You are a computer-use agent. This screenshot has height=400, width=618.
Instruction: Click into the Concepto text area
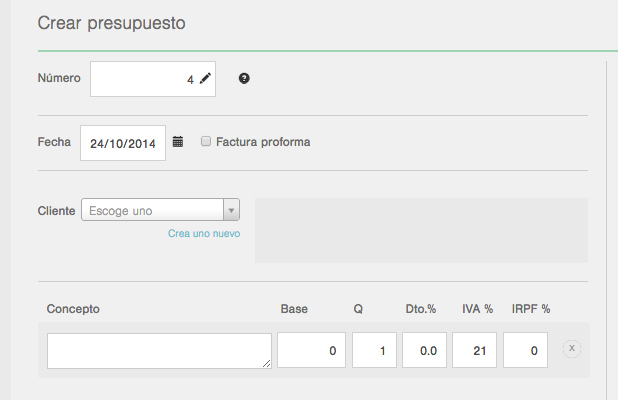(159, 351)
